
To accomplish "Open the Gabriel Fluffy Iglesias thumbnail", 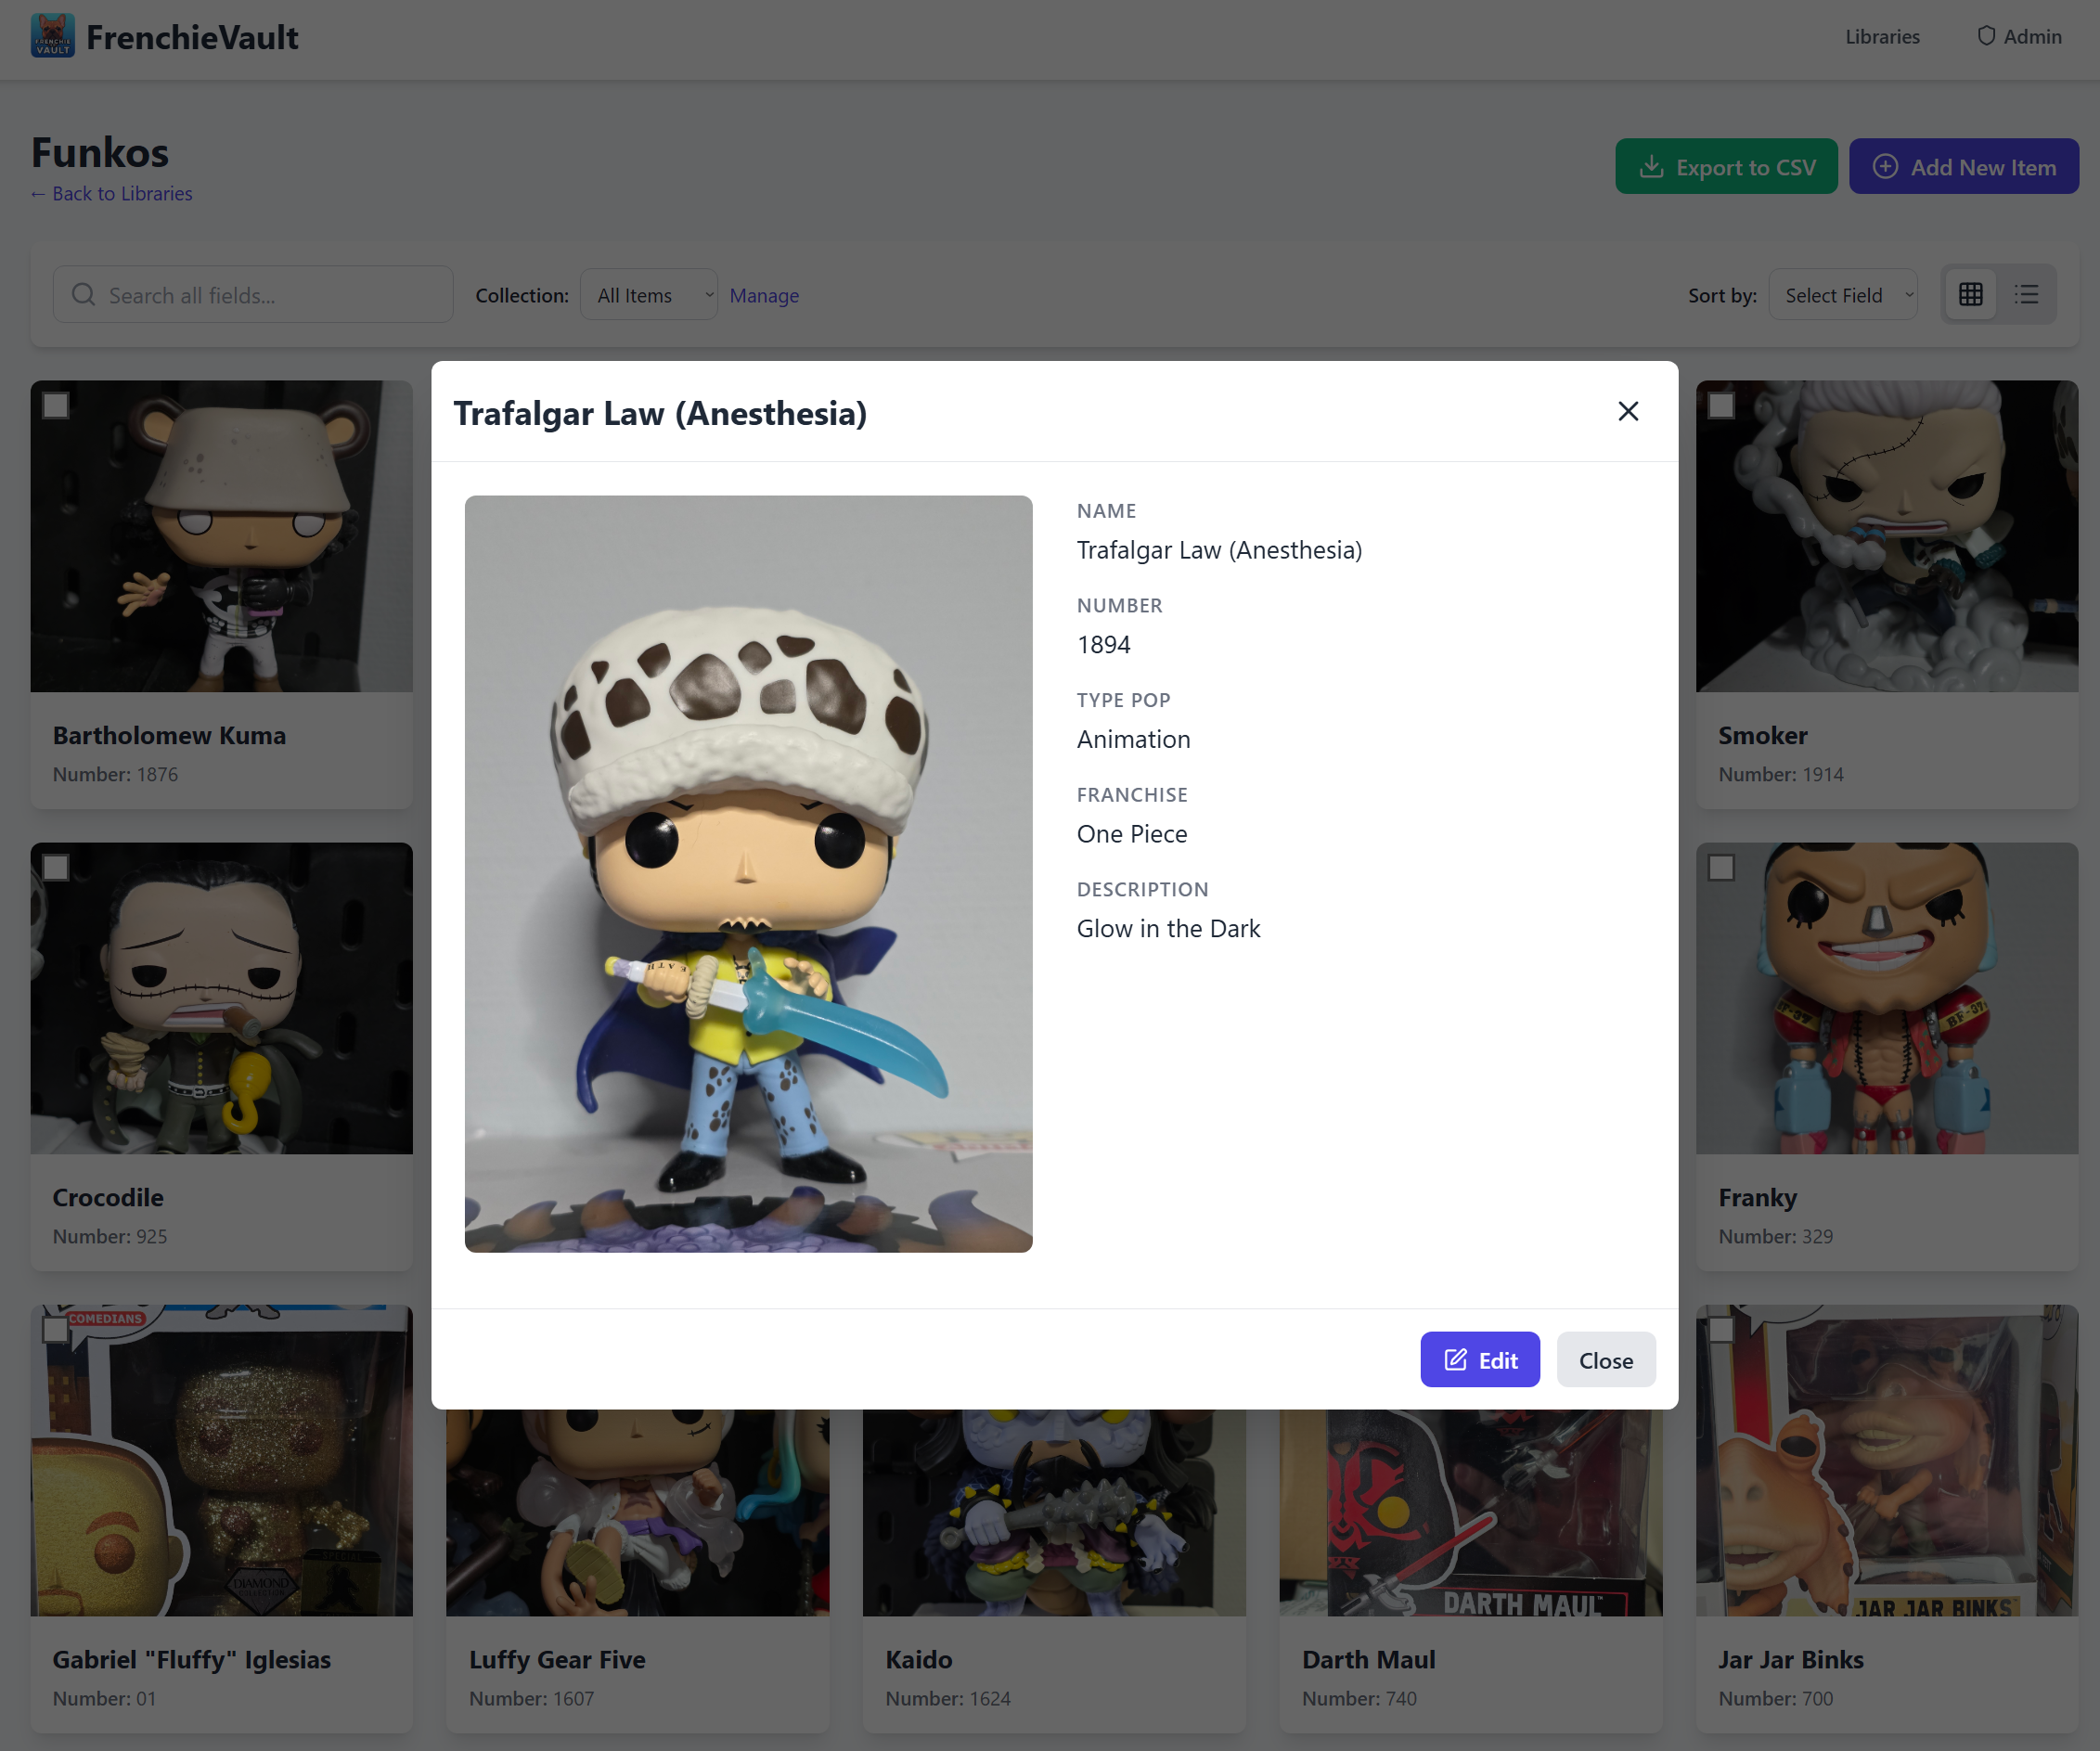I will click(221, 1460).
